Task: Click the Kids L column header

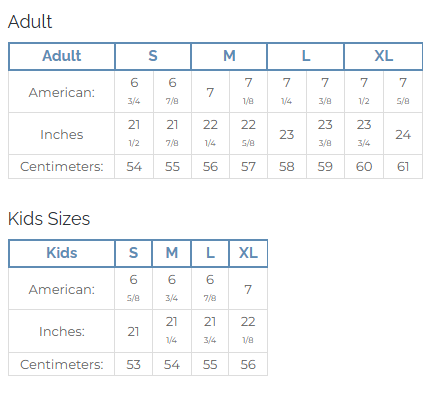Action: 210,253
